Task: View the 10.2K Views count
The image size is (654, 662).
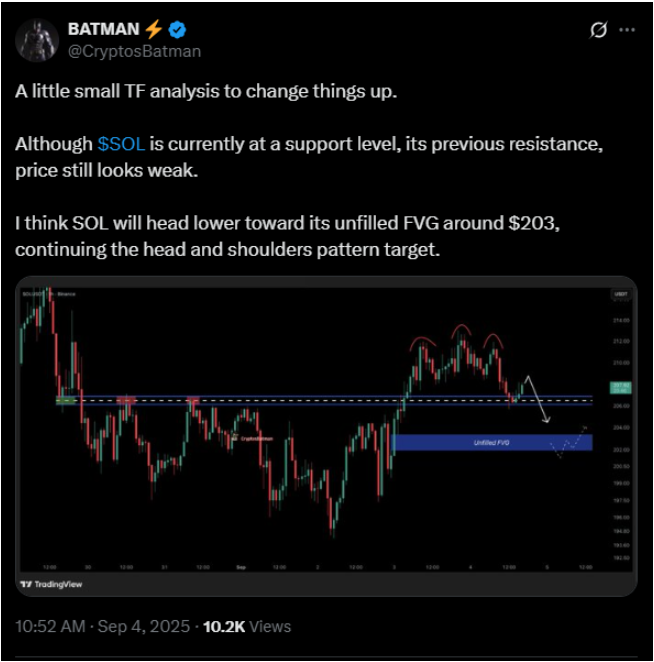Action: pos(247,626)
